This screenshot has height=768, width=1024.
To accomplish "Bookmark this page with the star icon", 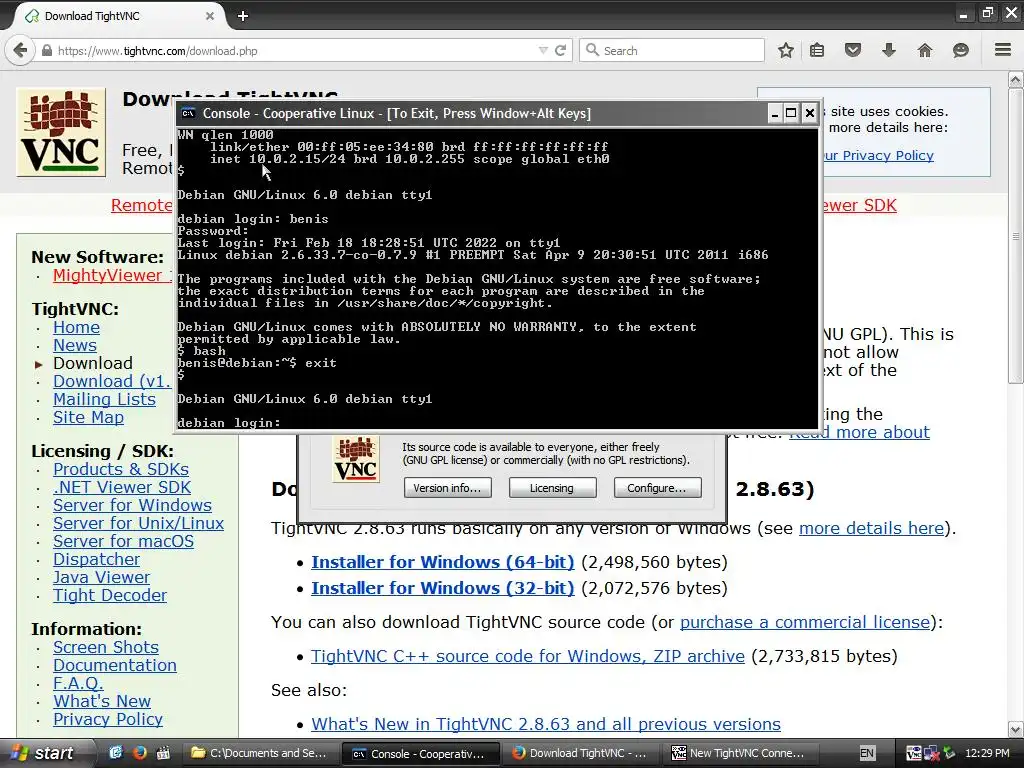I will coord(786,50).
